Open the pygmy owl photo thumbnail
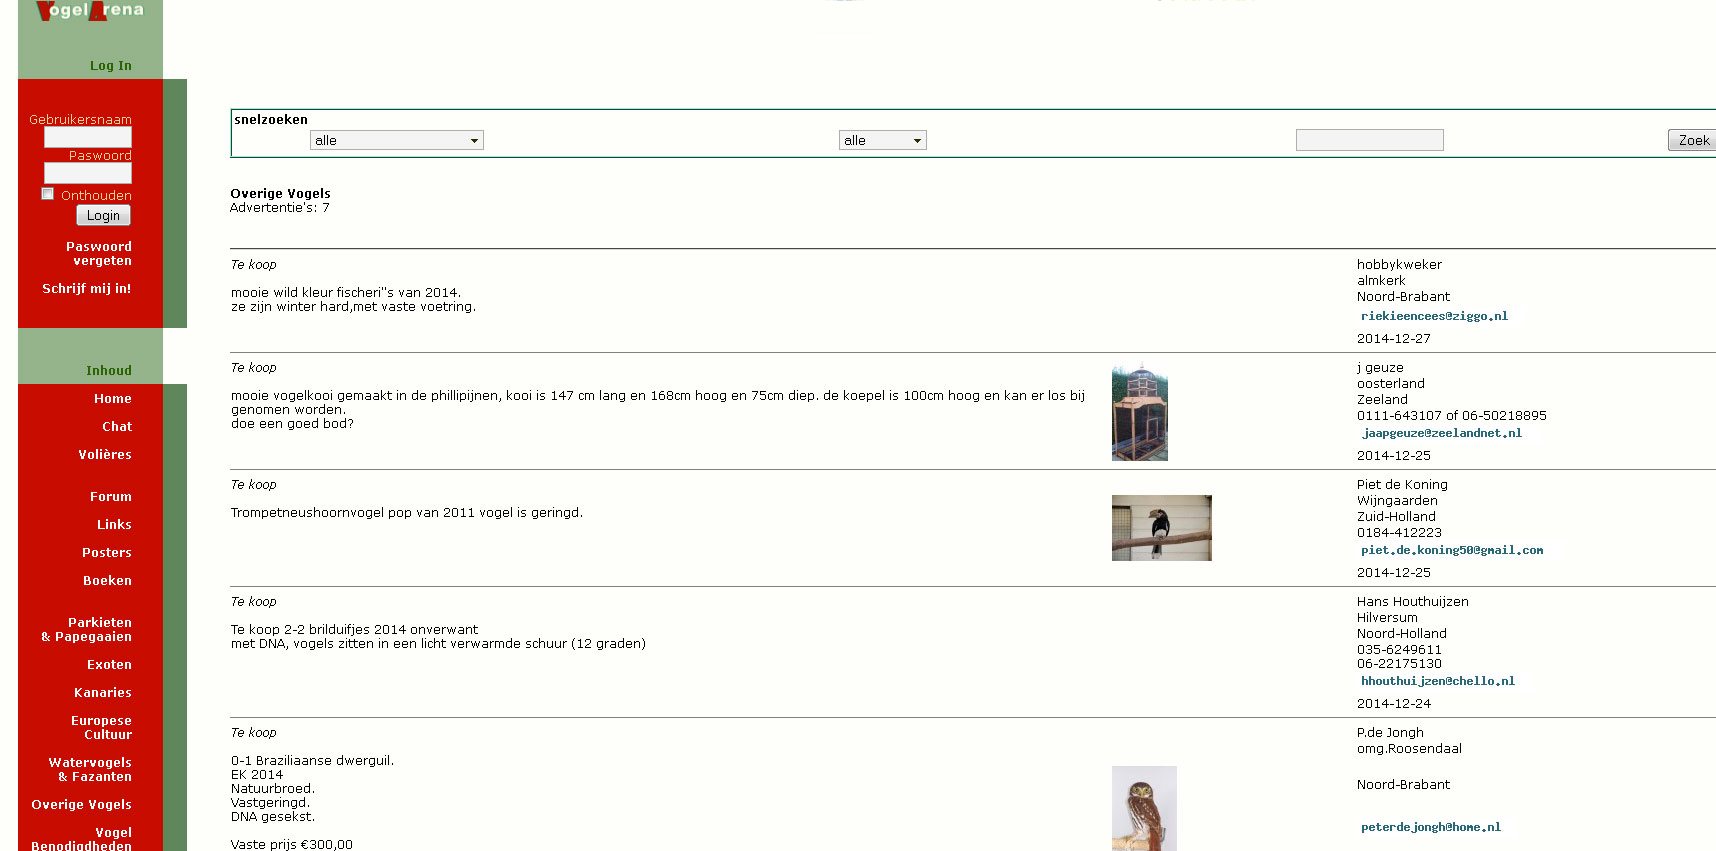 click(1144, 808)
